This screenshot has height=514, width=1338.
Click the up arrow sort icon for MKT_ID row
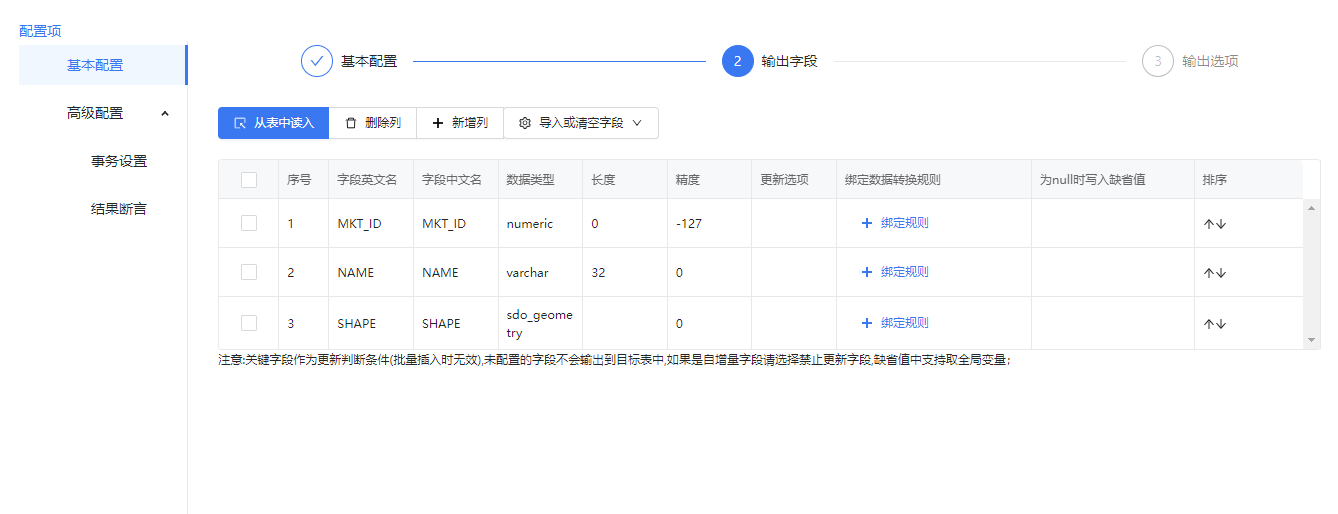coord(1209,224)
